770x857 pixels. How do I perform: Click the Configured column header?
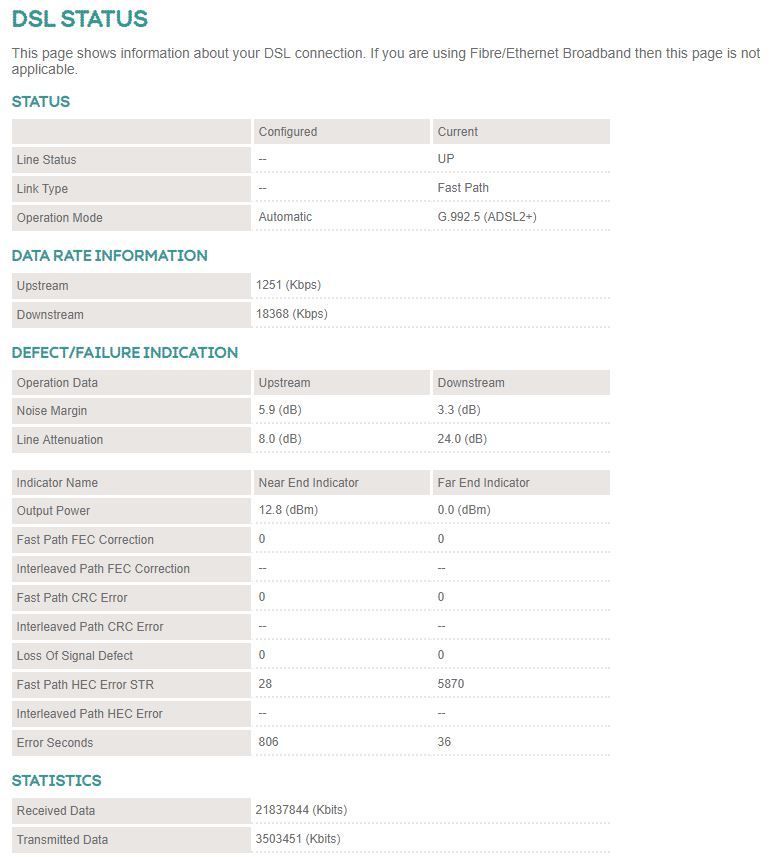coord(288,132)
